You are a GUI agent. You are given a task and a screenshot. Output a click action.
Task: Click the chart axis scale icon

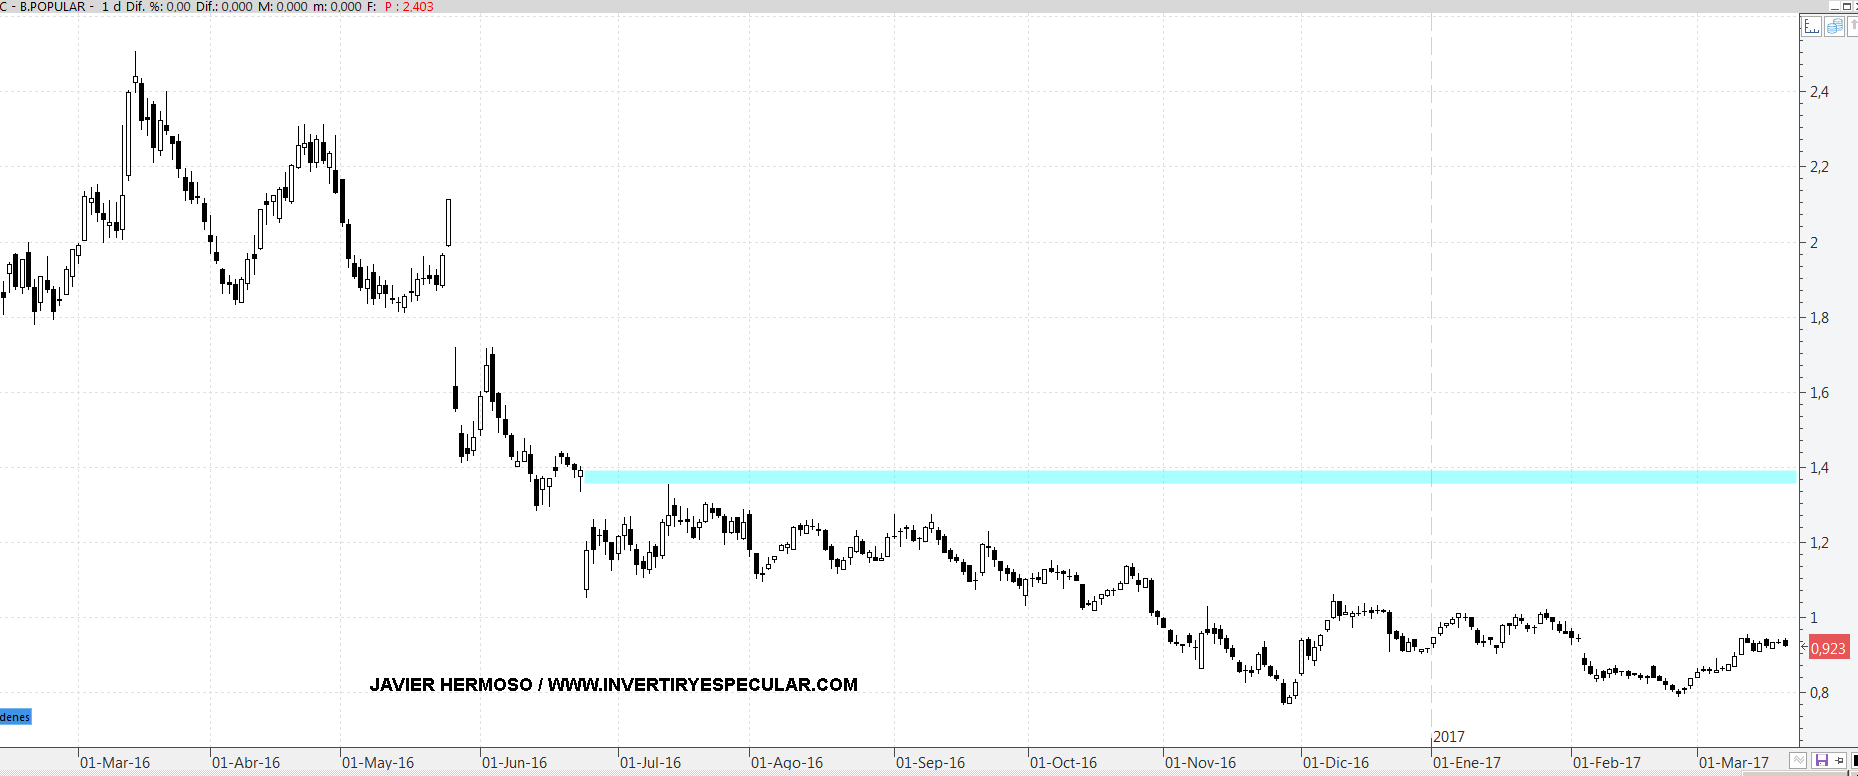(1812, 27)
